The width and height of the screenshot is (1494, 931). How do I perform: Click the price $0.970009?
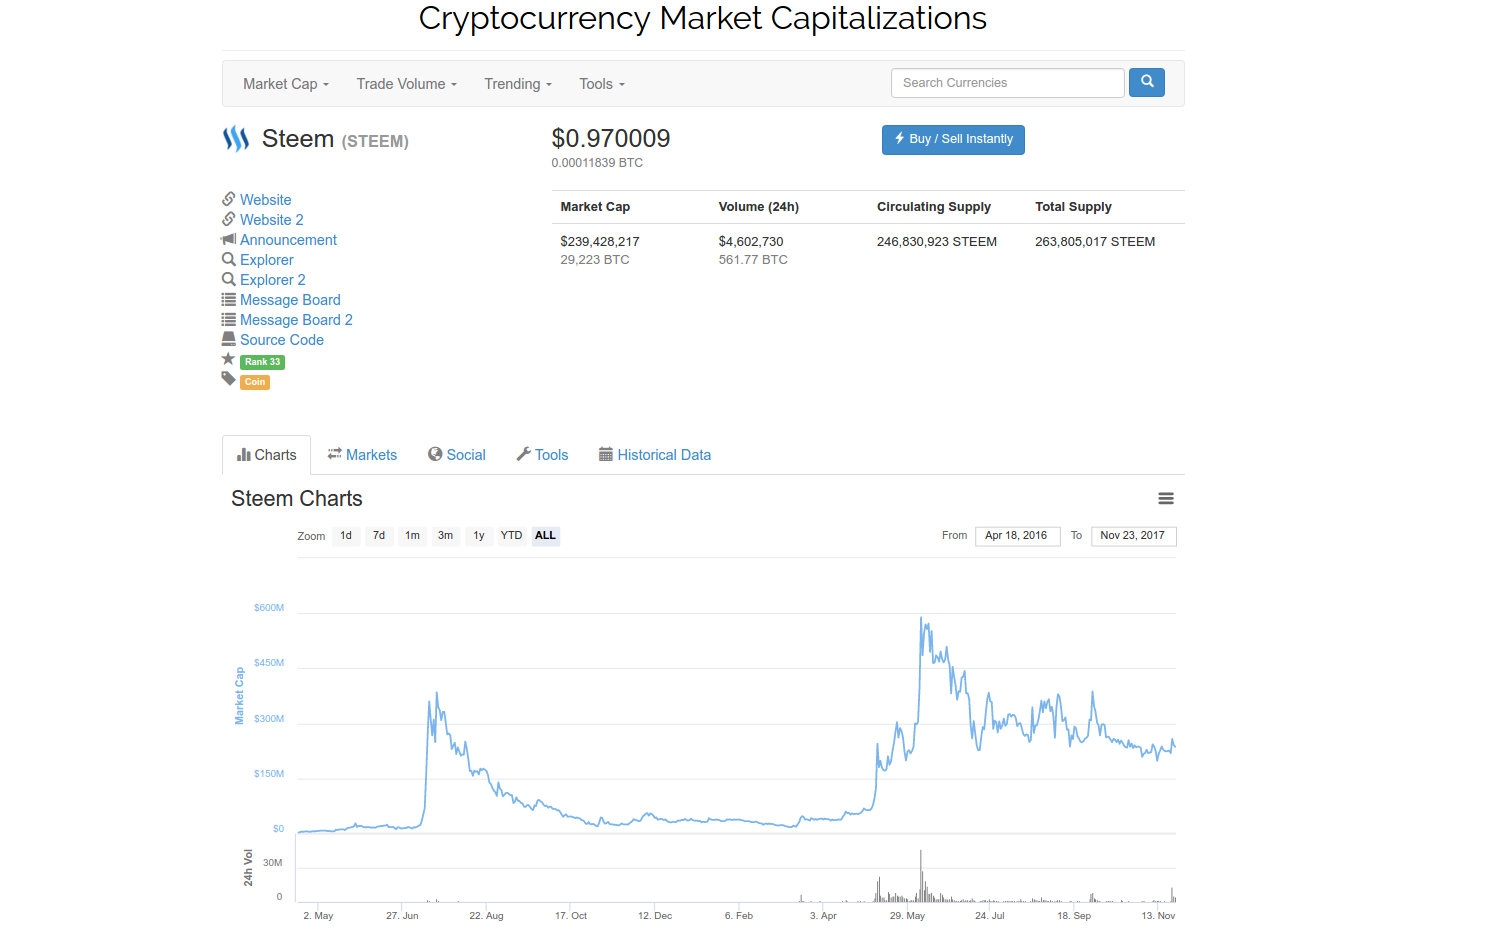coord(611,138)
